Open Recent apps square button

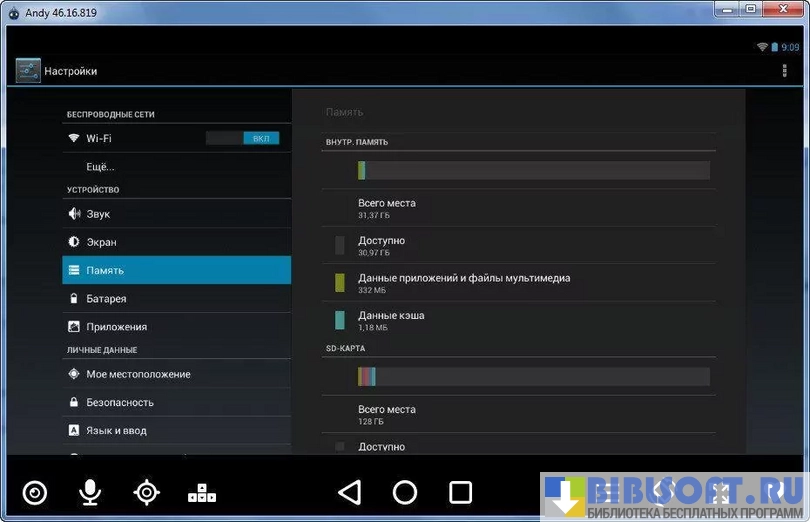(460, 492)
